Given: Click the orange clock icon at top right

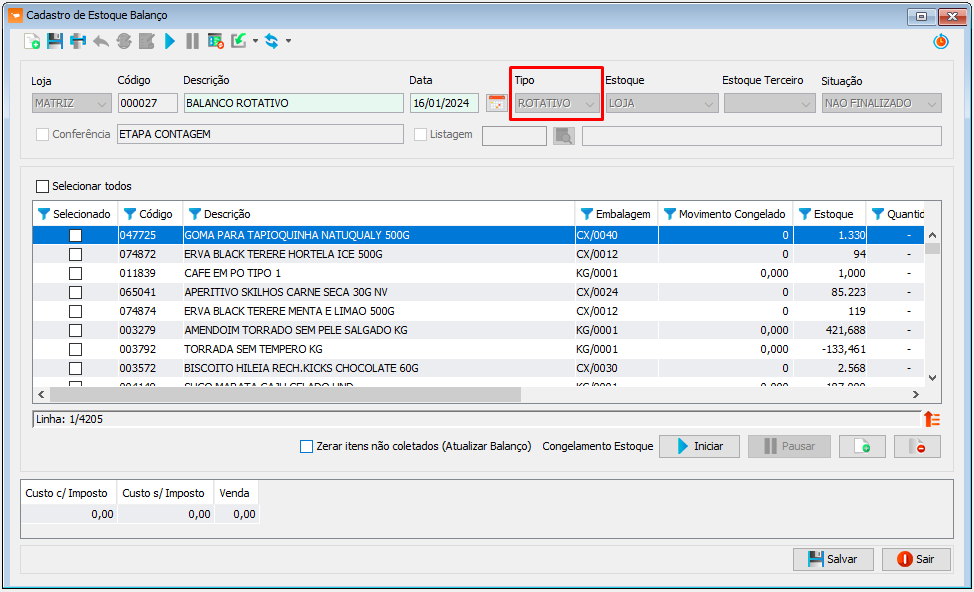Looking at the screenshot, I should 940,42.
